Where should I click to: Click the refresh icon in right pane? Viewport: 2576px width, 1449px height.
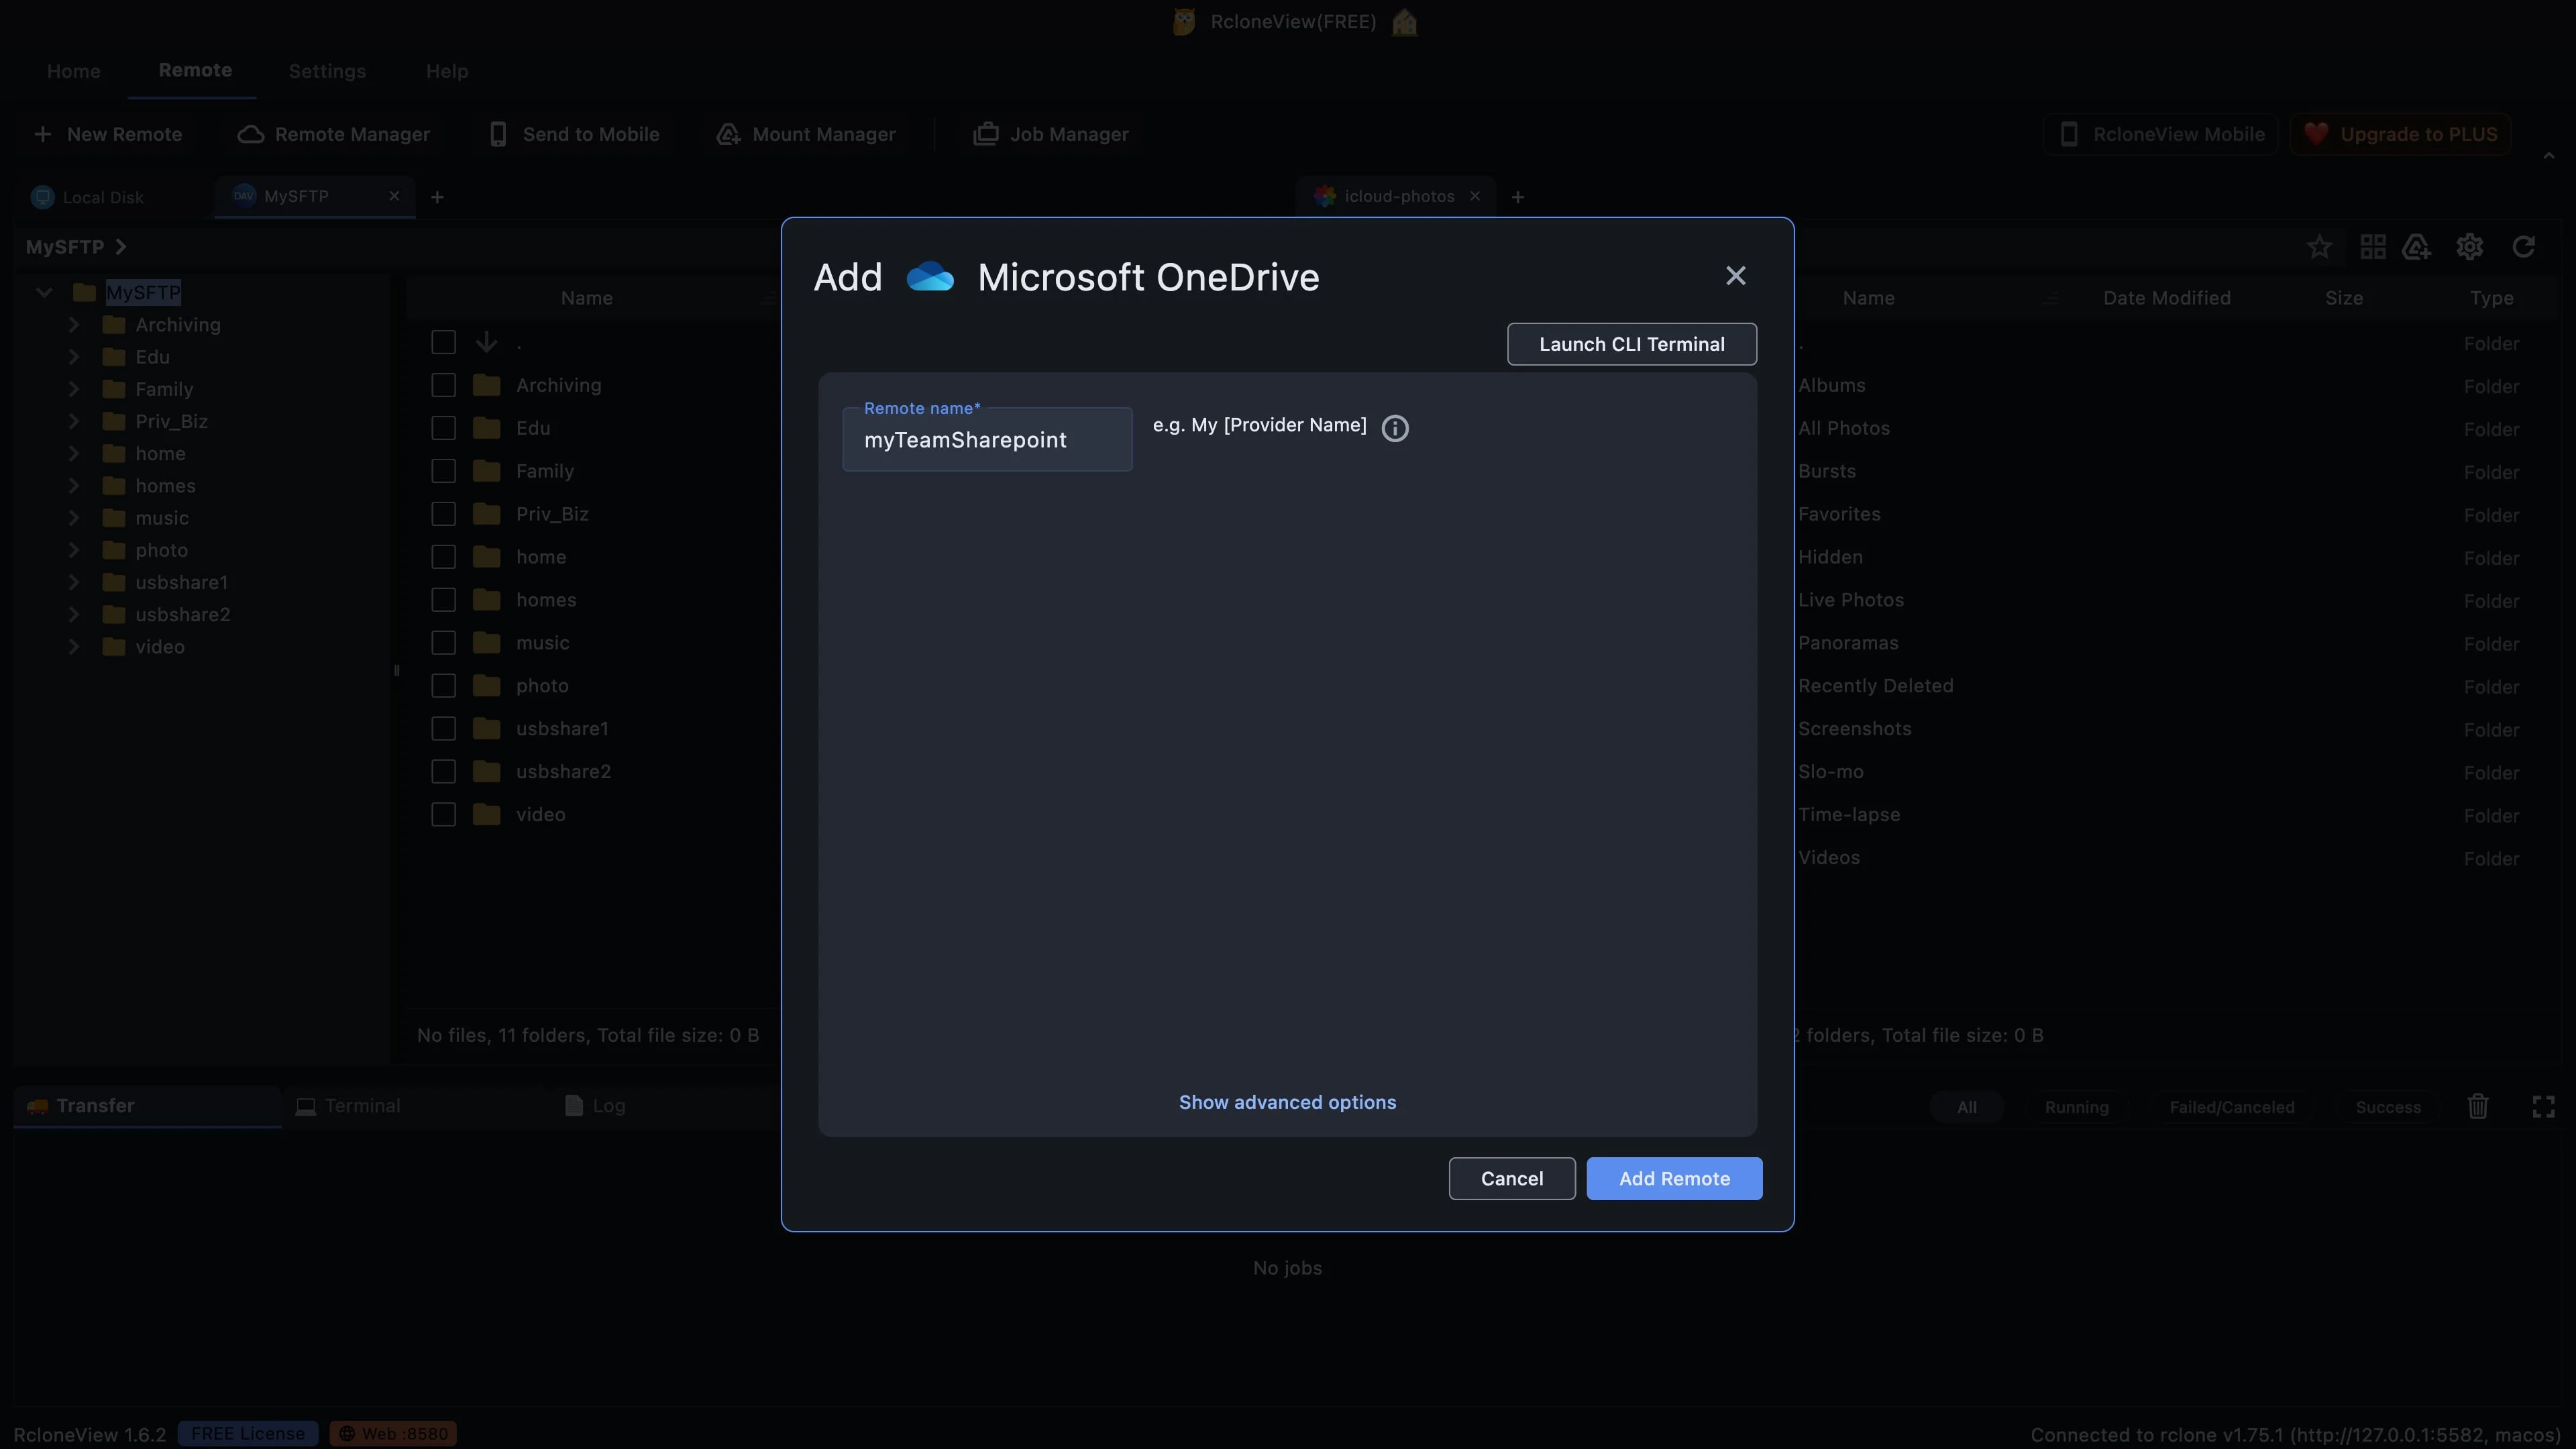[x=2524, y=247]
